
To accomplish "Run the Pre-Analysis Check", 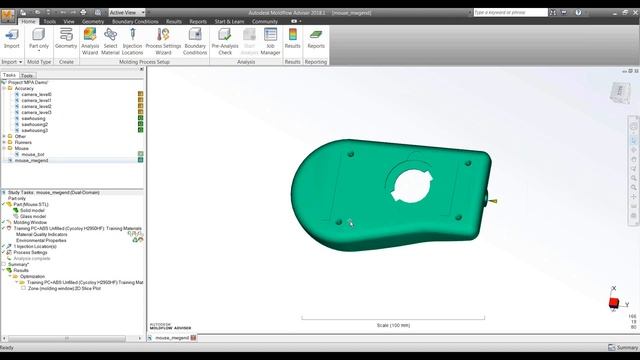I will pyautogui.click(x=225, y=41).
